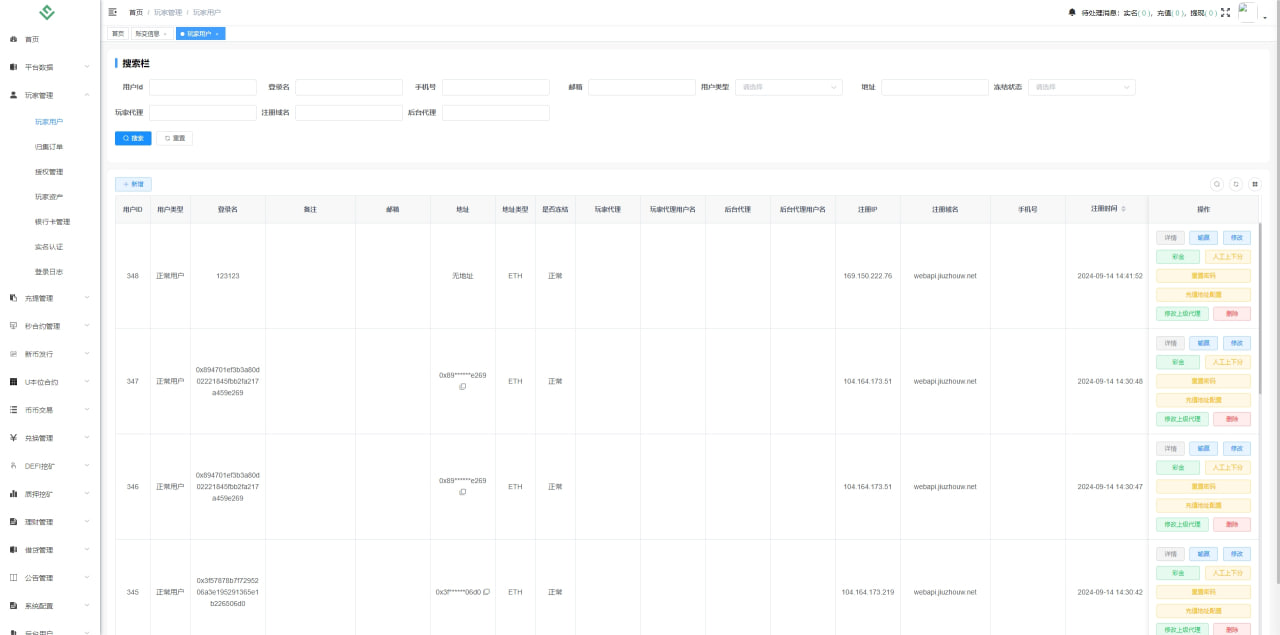Click the U本位合约 sidebar icon
Viewport: 1280px width, 635px height.
tap(13, 382)
